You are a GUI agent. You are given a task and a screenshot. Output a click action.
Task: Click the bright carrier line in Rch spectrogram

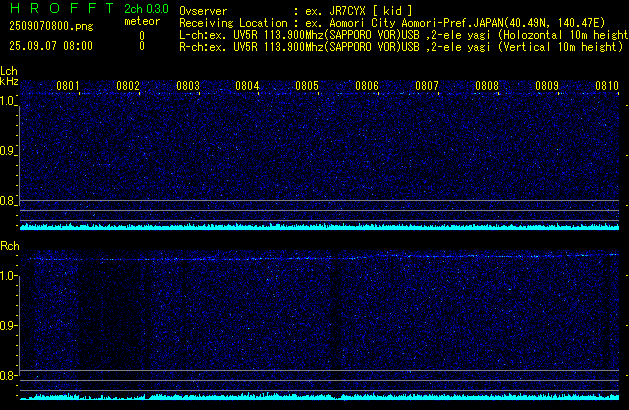tap(320, 257)
